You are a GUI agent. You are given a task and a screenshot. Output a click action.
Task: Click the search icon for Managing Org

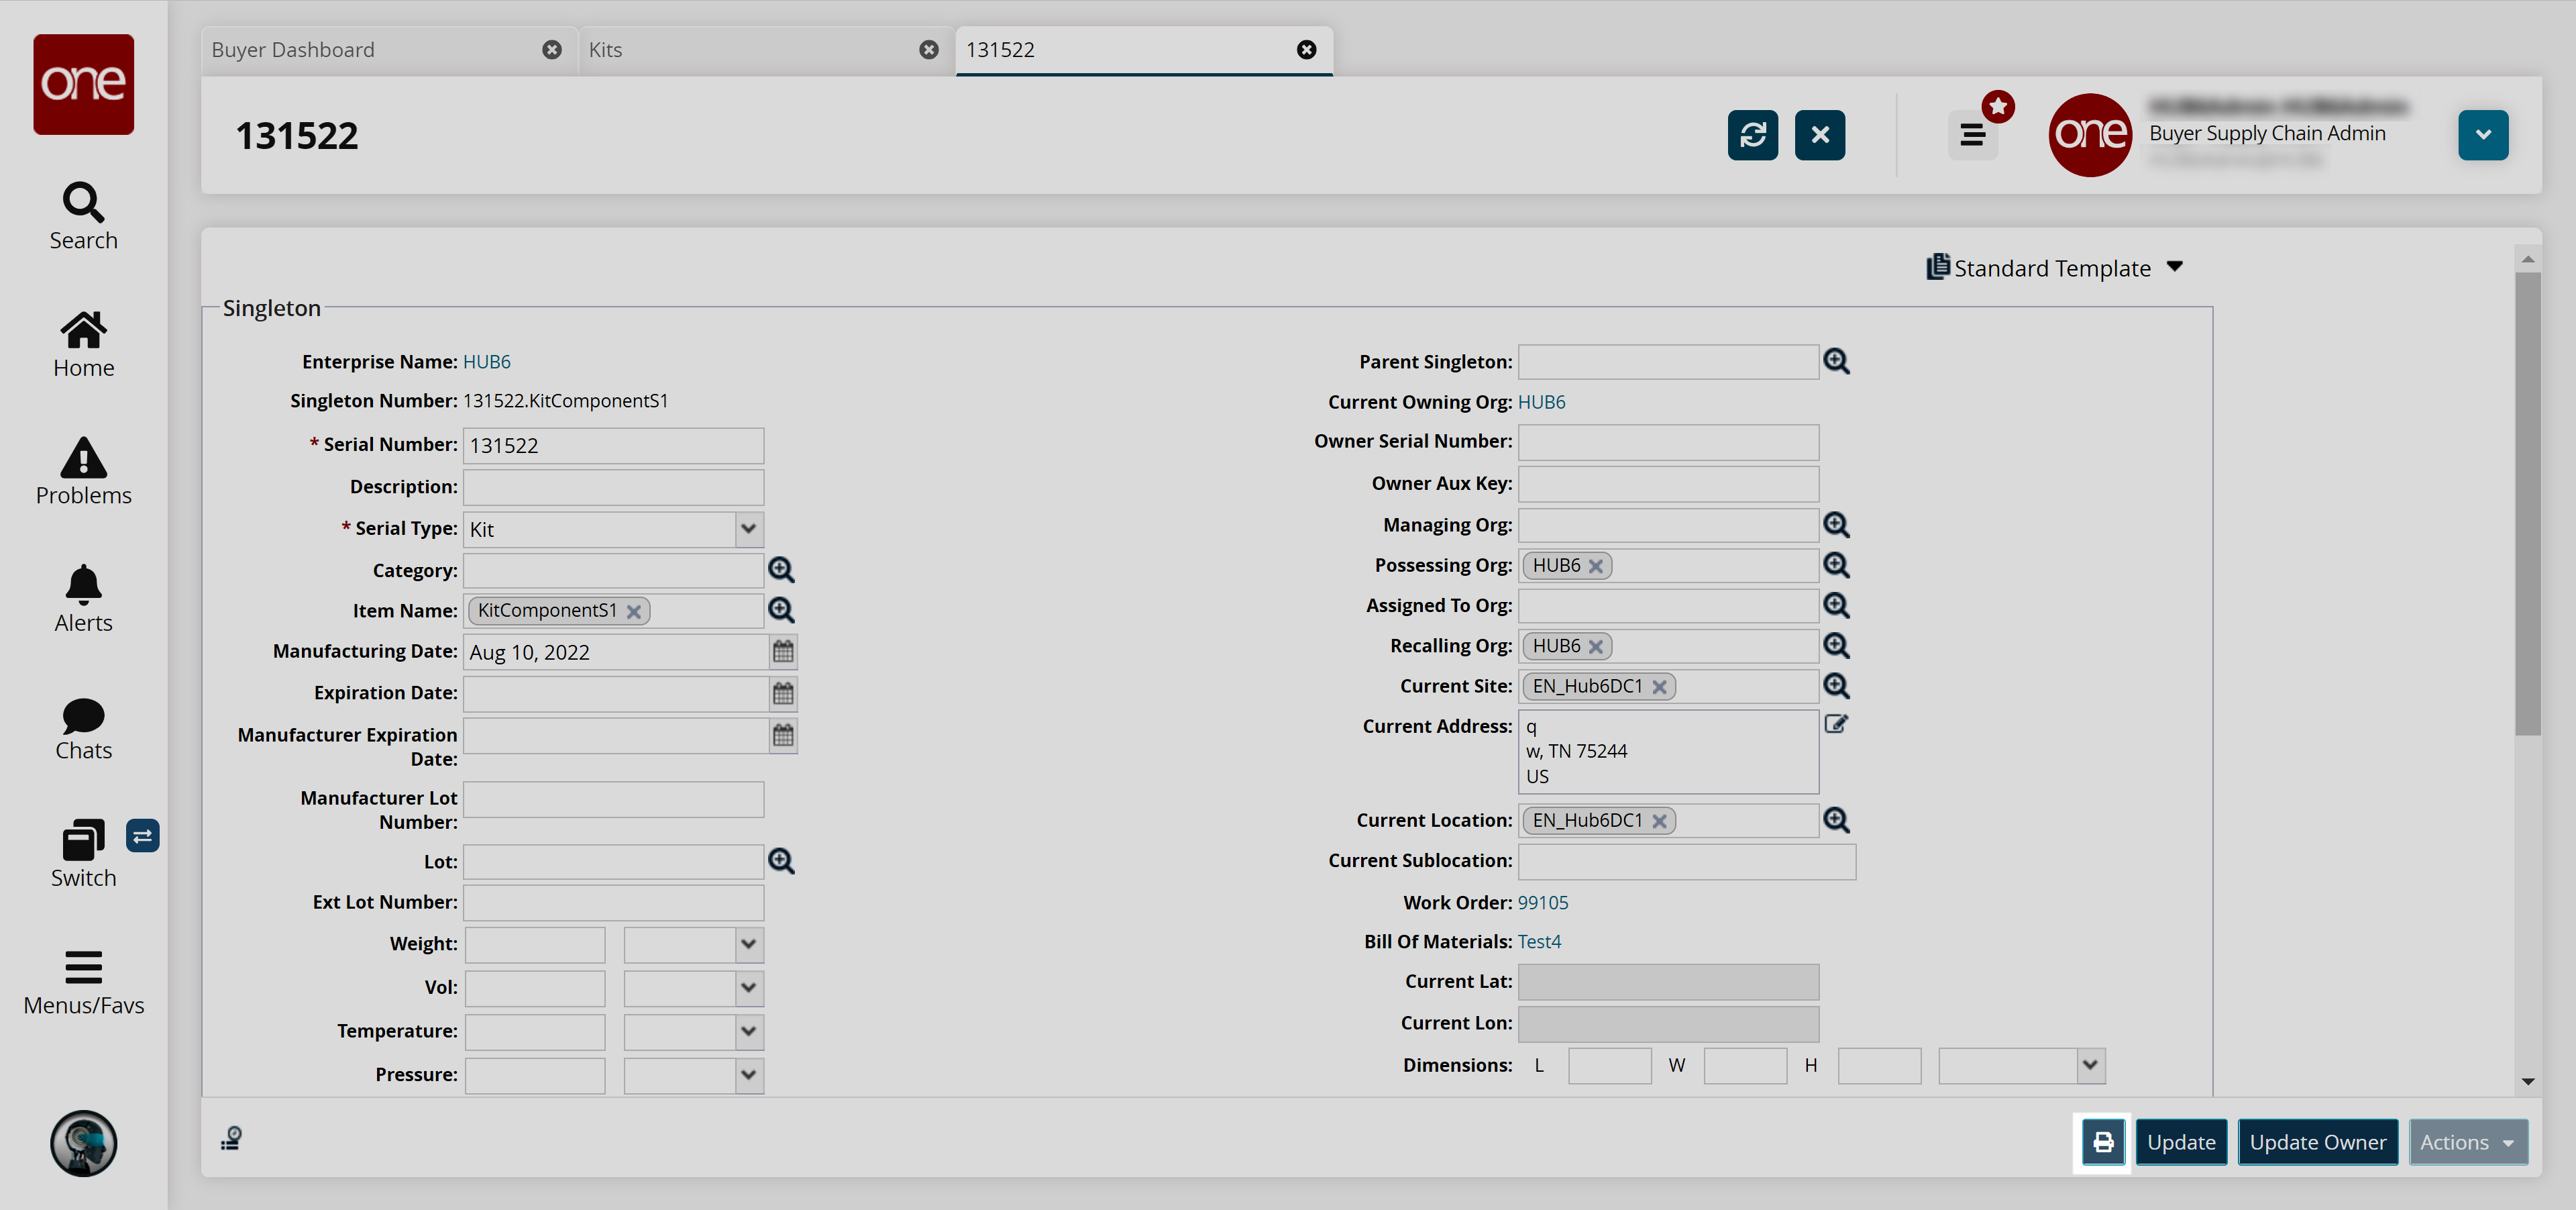click(x=1837, y=524)
